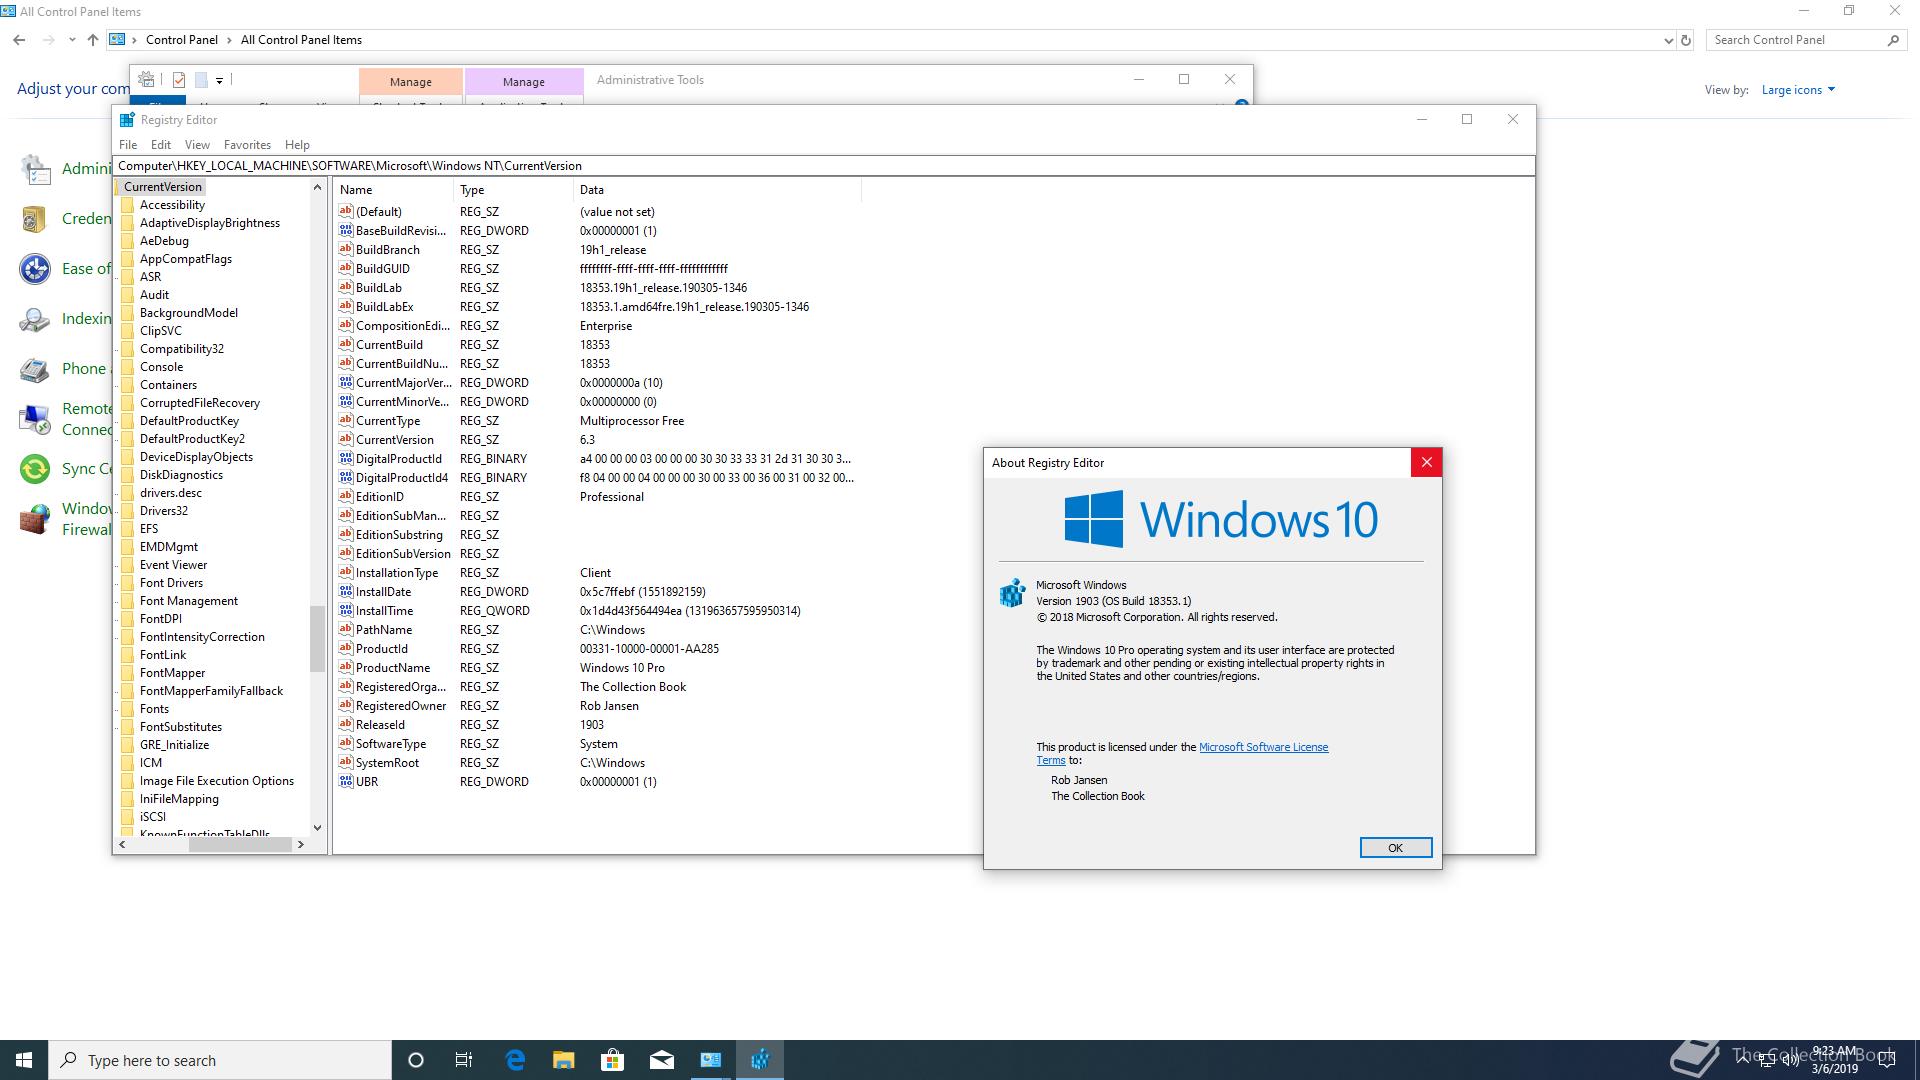Open Microsoft Software License Terms link

[1263, 747]
